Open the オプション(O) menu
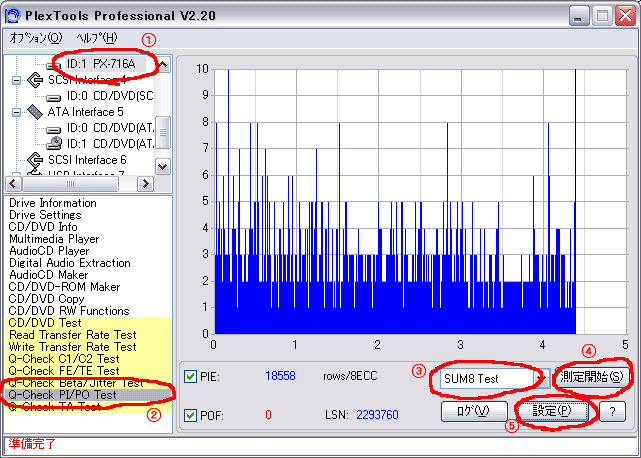This screenshot has height=458, width=641. 36,38
